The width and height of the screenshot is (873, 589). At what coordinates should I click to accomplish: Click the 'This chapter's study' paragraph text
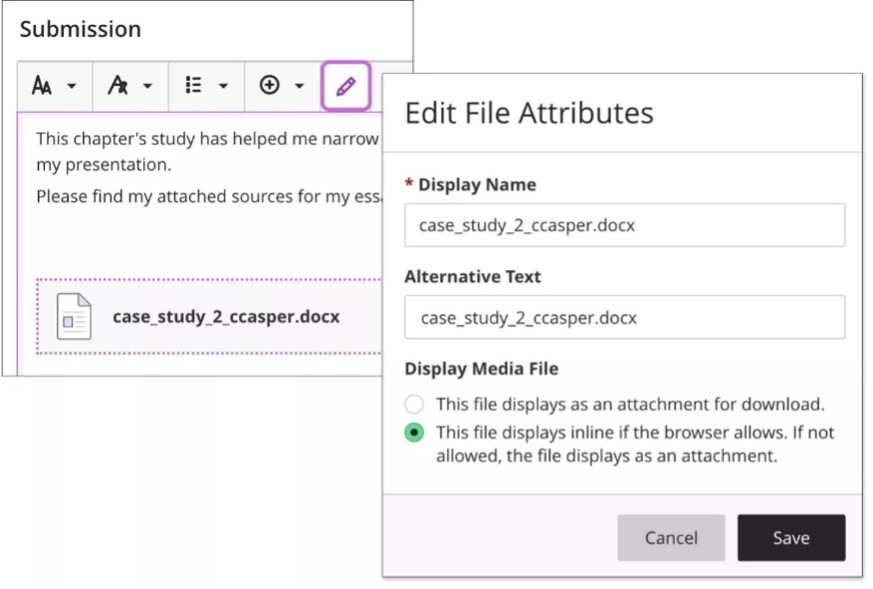point(208,151)
